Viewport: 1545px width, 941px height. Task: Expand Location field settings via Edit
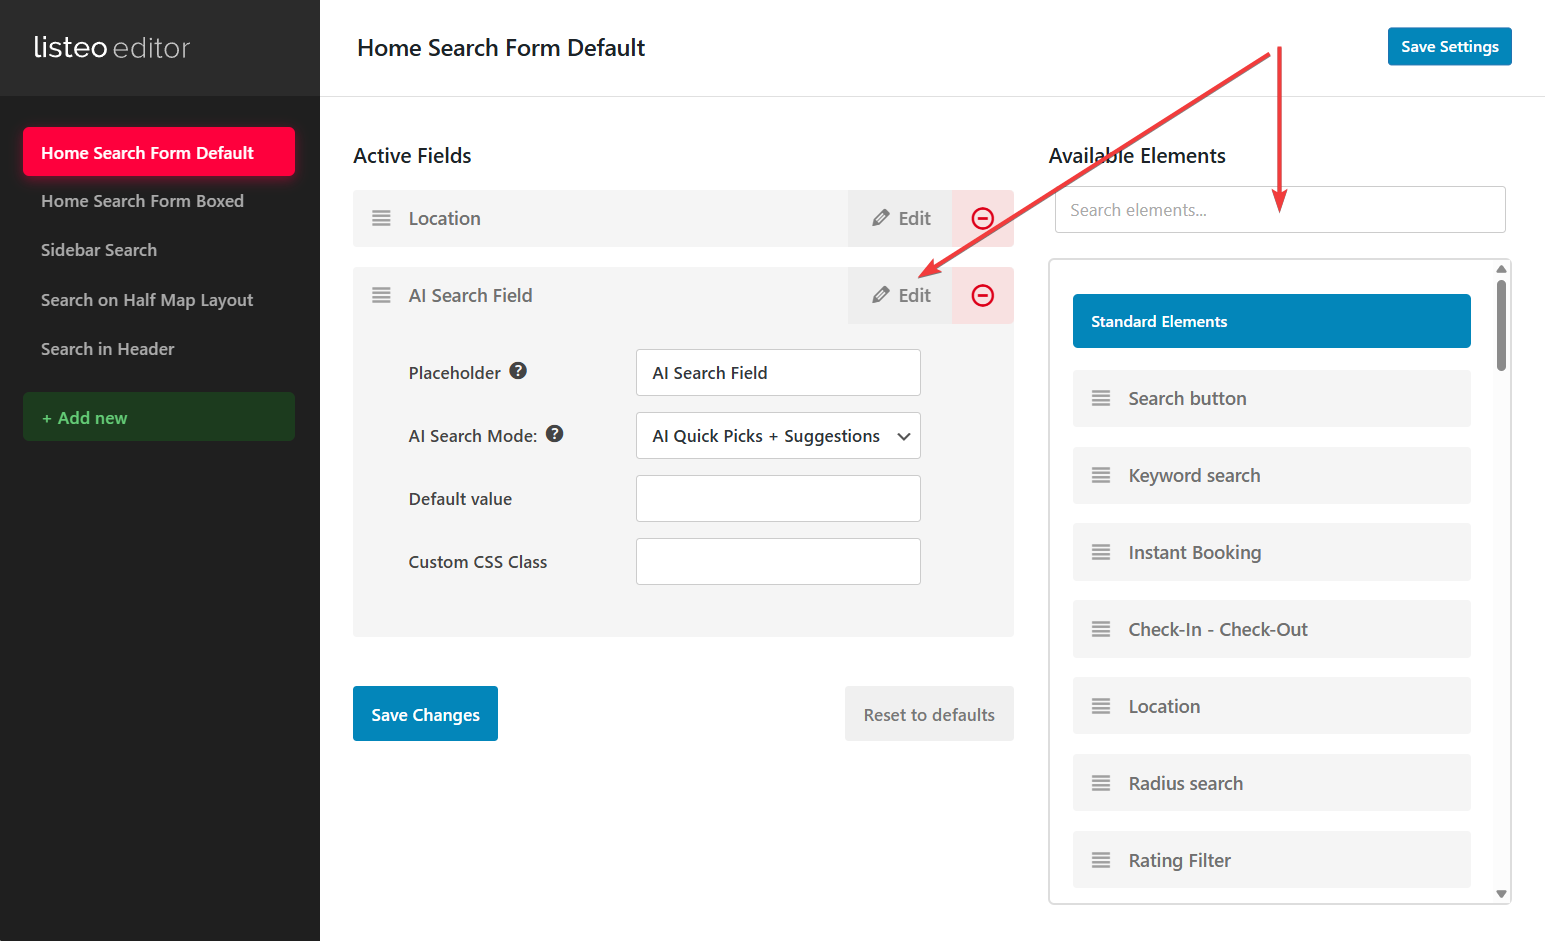(901, 219)
